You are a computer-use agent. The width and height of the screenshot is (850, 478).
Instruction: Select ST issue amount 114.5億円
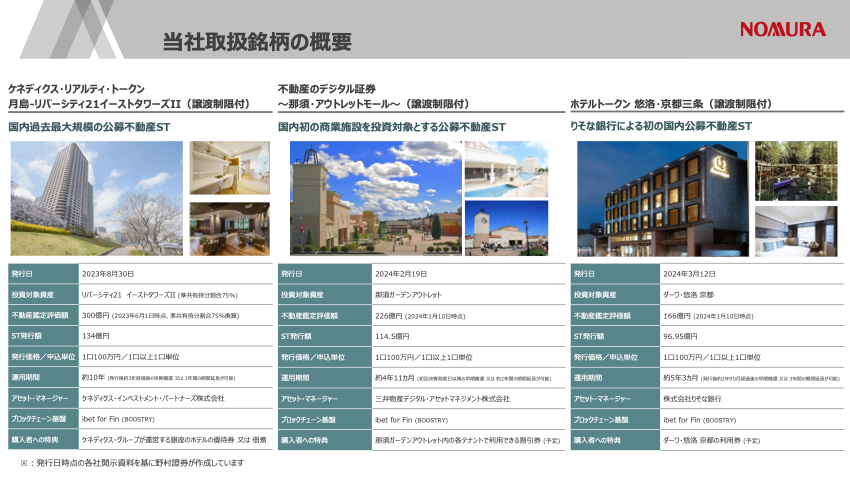click(x=392, y=337)
